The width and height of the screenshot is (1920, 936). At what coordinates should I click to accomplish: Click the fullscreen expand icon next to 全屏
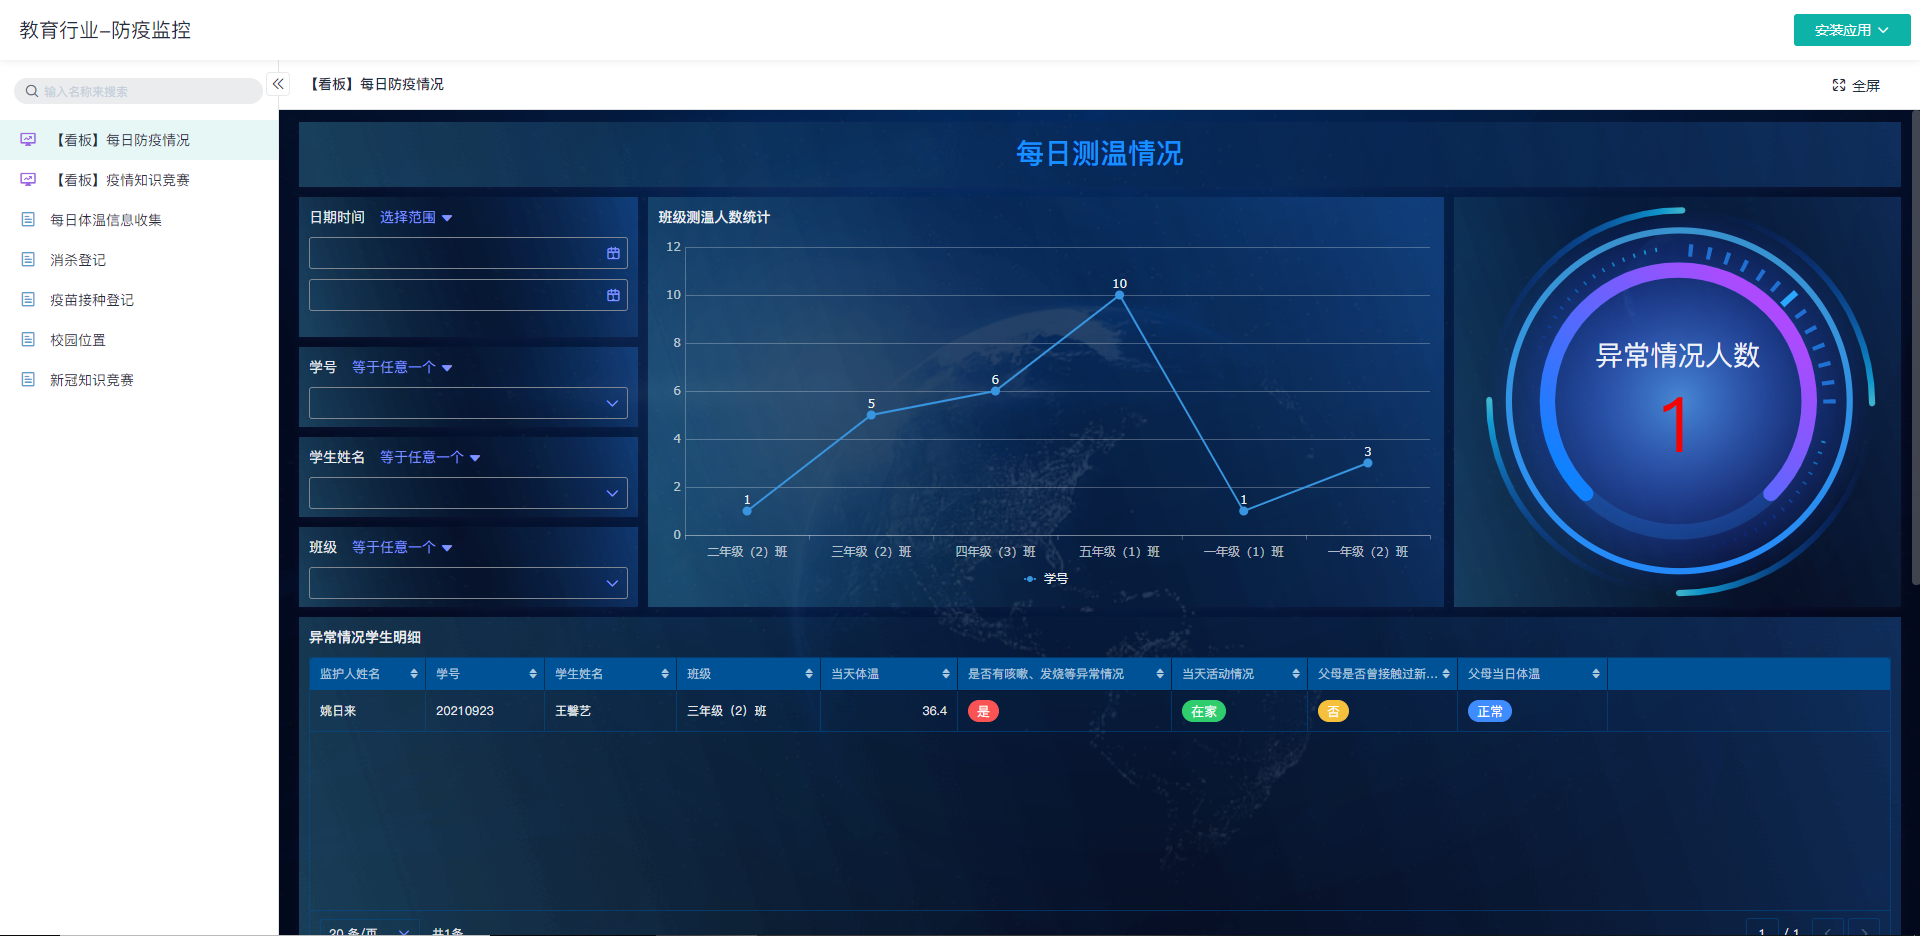pyautogui.click(x=1839, y=85)
